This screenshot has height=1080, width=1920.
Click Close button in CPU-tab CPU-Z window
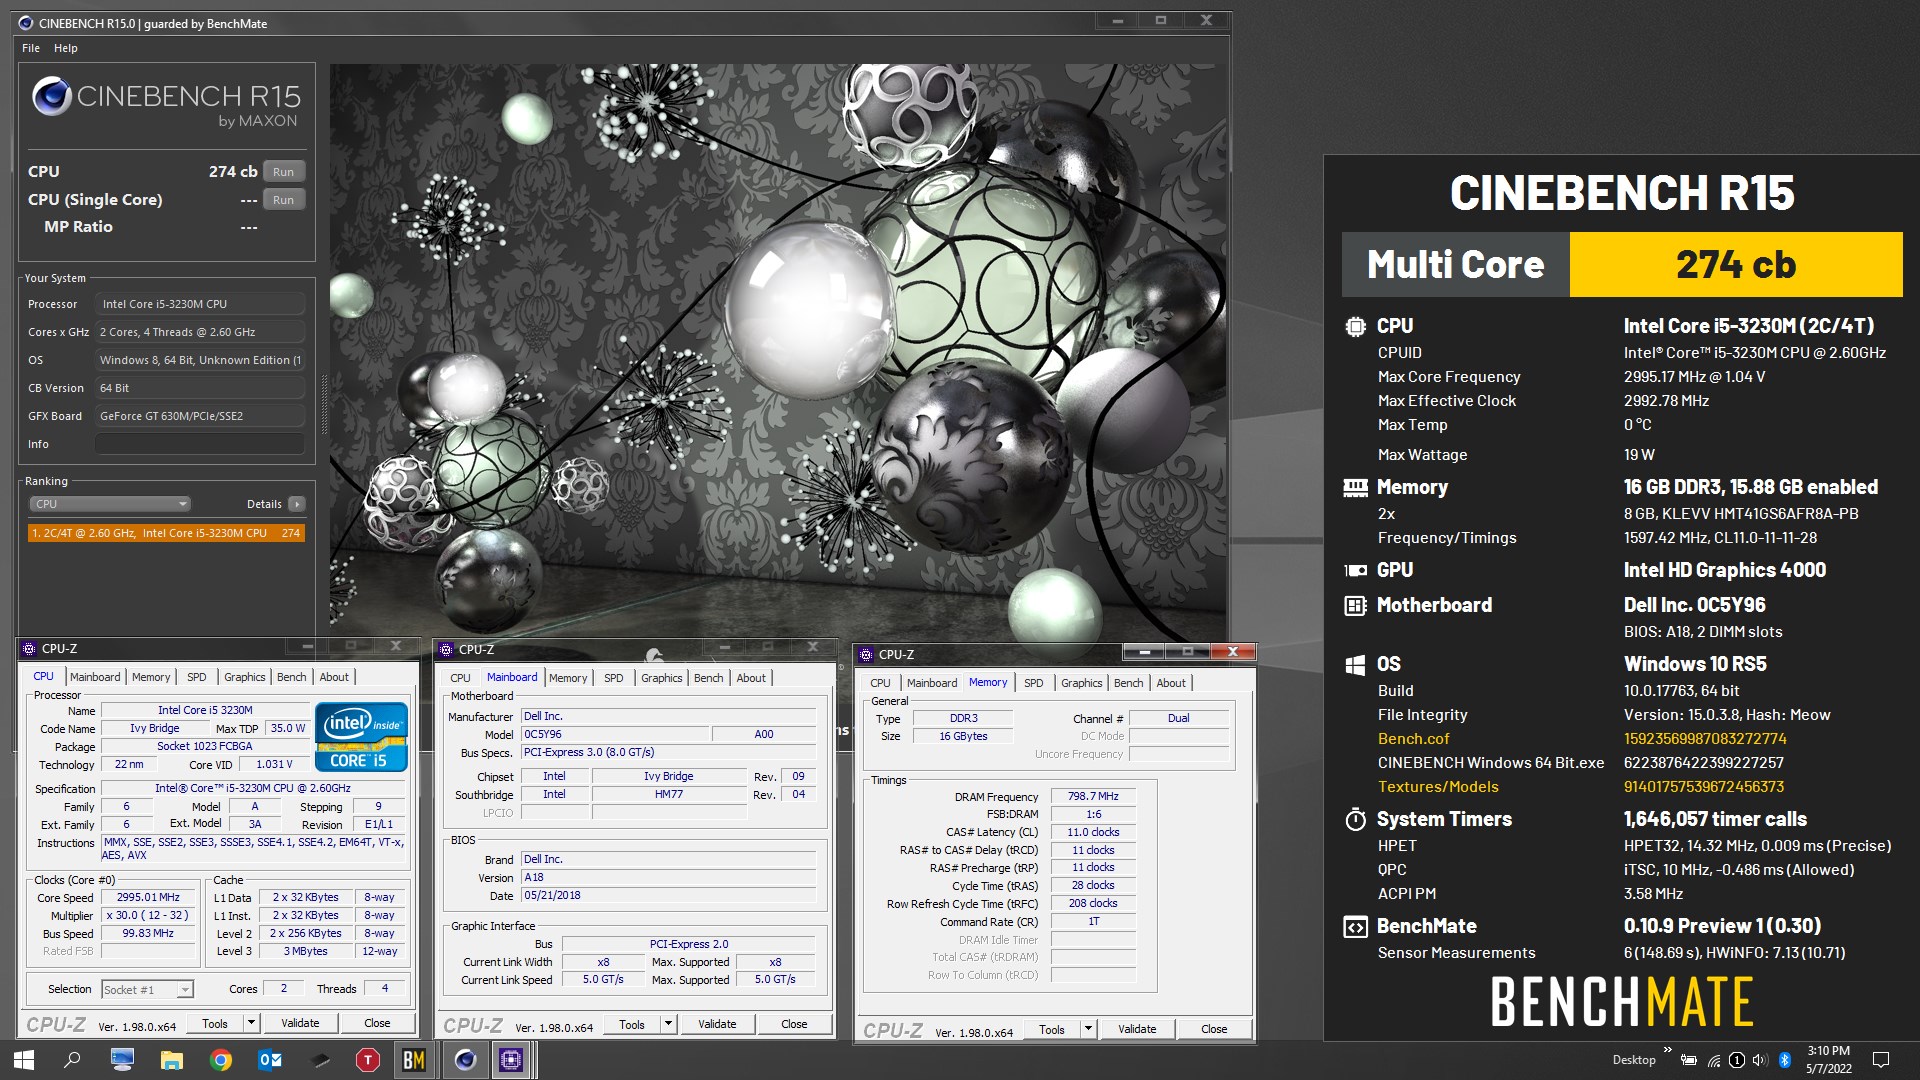[377, 1023]
